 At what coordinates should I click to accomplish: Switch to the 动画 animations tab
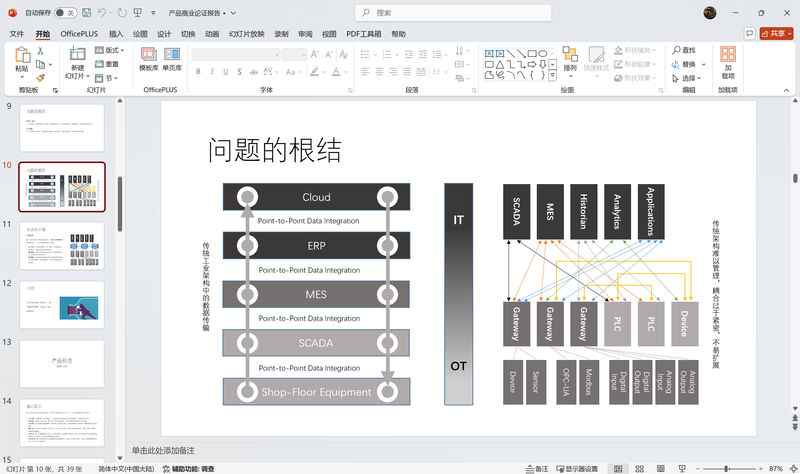[212, 34]
